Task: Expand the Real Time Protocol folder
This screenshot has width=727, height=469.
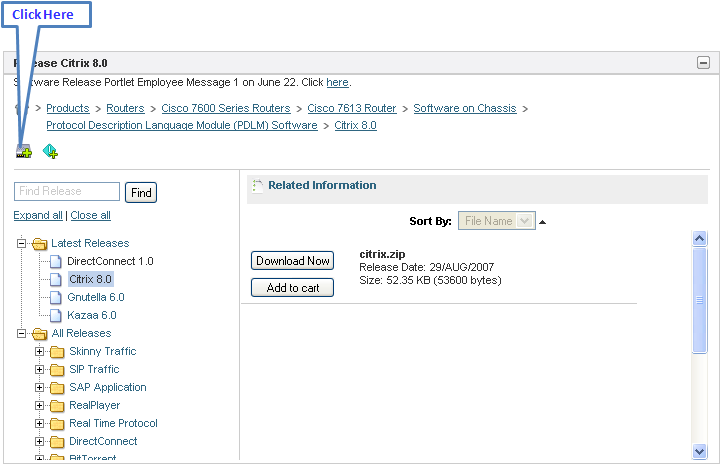Action: [39, 424]
